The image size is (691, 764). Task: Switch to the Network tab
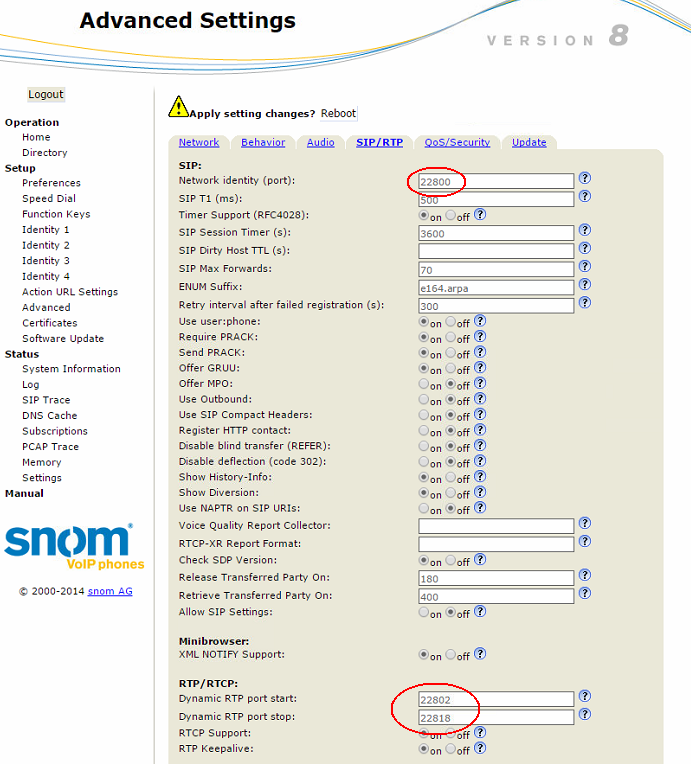coord(198,143)
